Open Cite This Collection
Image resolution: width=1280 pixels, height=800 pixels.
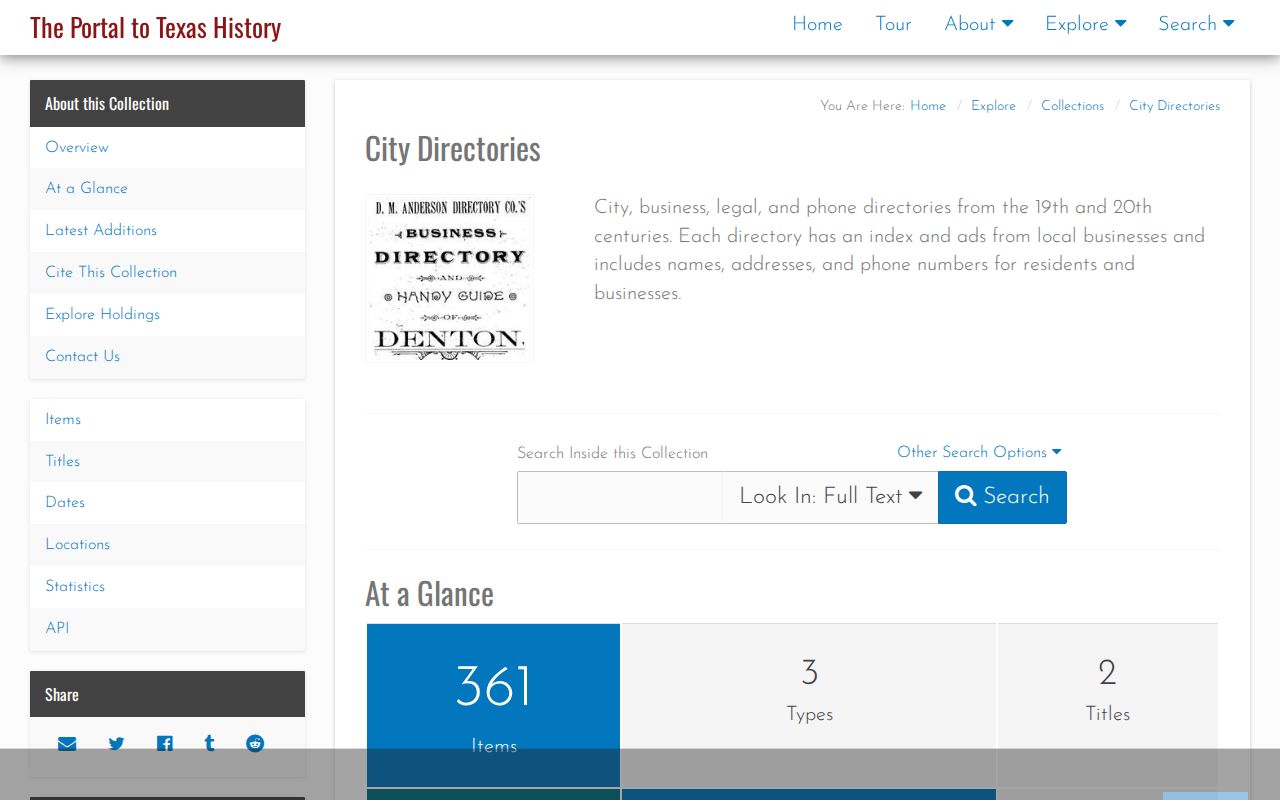pyautogui.click(x=167, y=272)
